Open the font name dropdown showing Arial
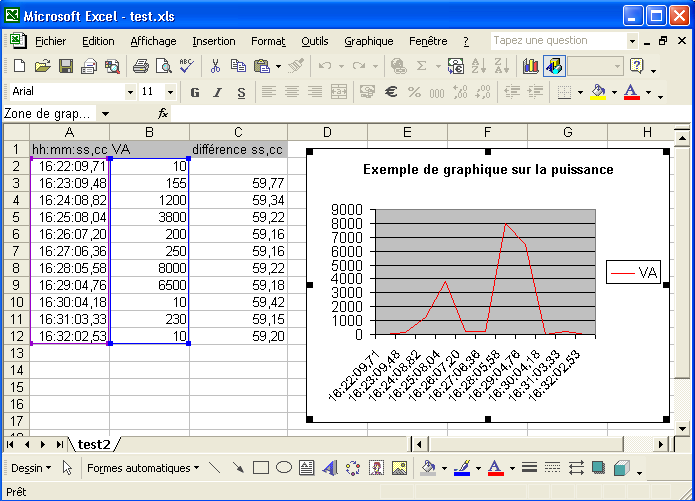 coord(130,92)
